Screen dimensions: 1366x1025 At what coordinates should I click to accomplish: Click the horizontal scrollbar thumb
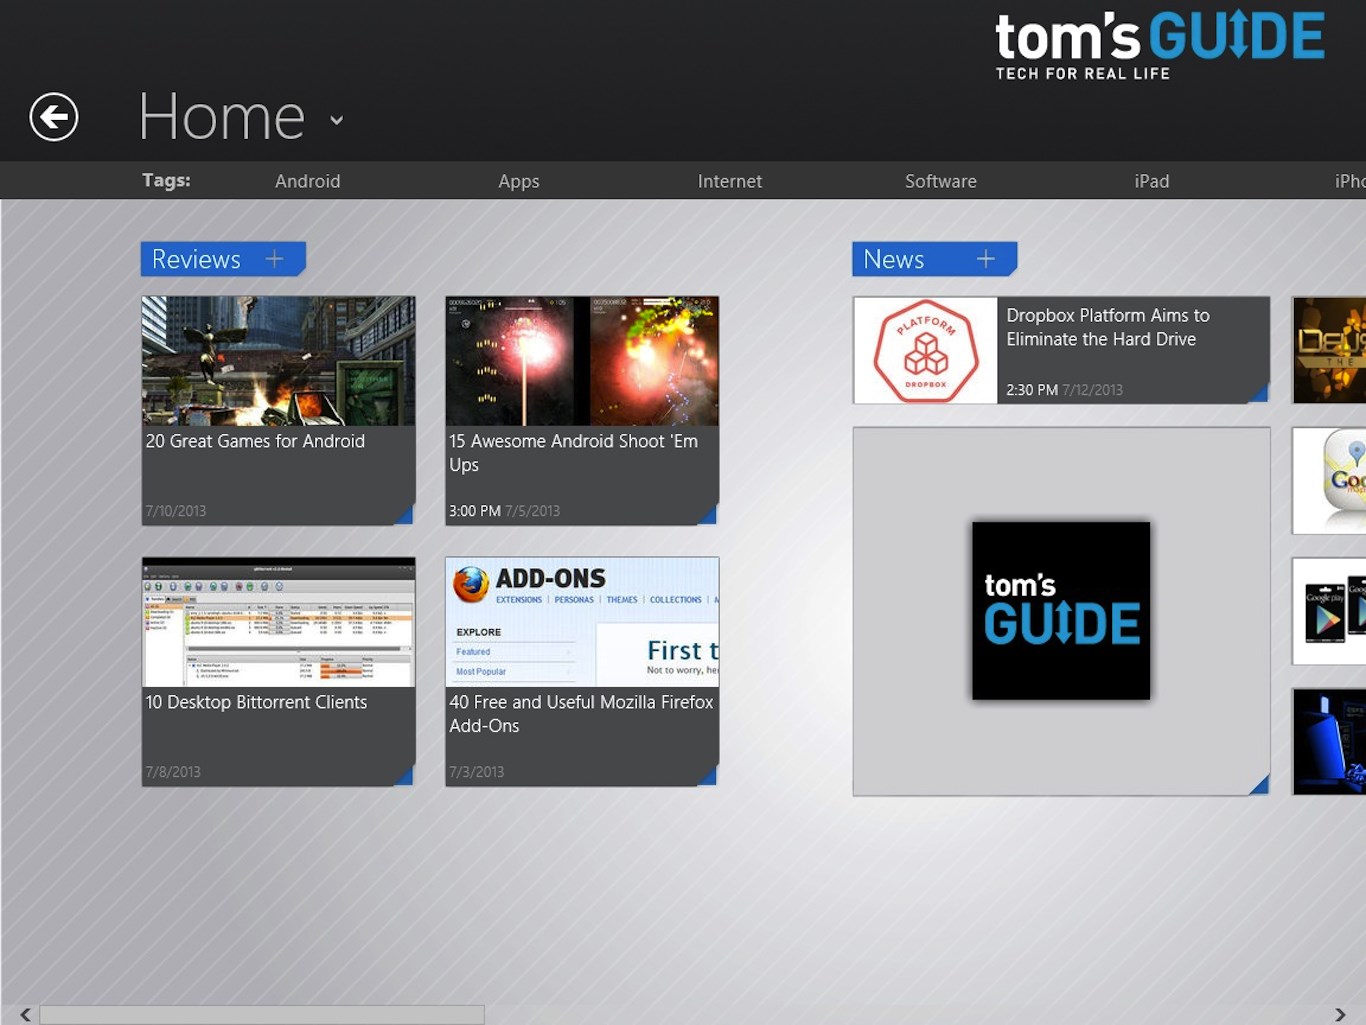[262, 1015]
